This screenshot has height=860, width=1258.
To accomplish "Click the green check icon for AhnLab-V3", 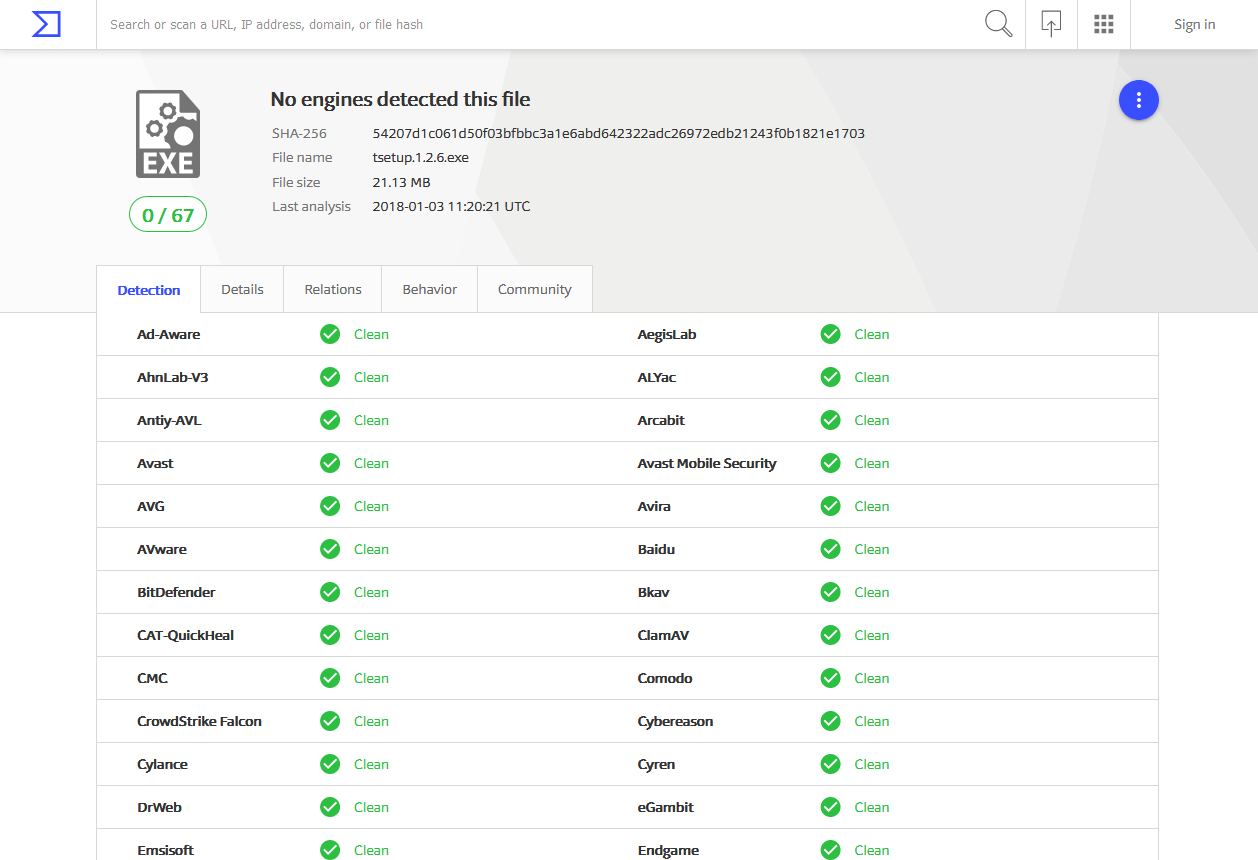I will pyautogui.click(x=330, y=377).
